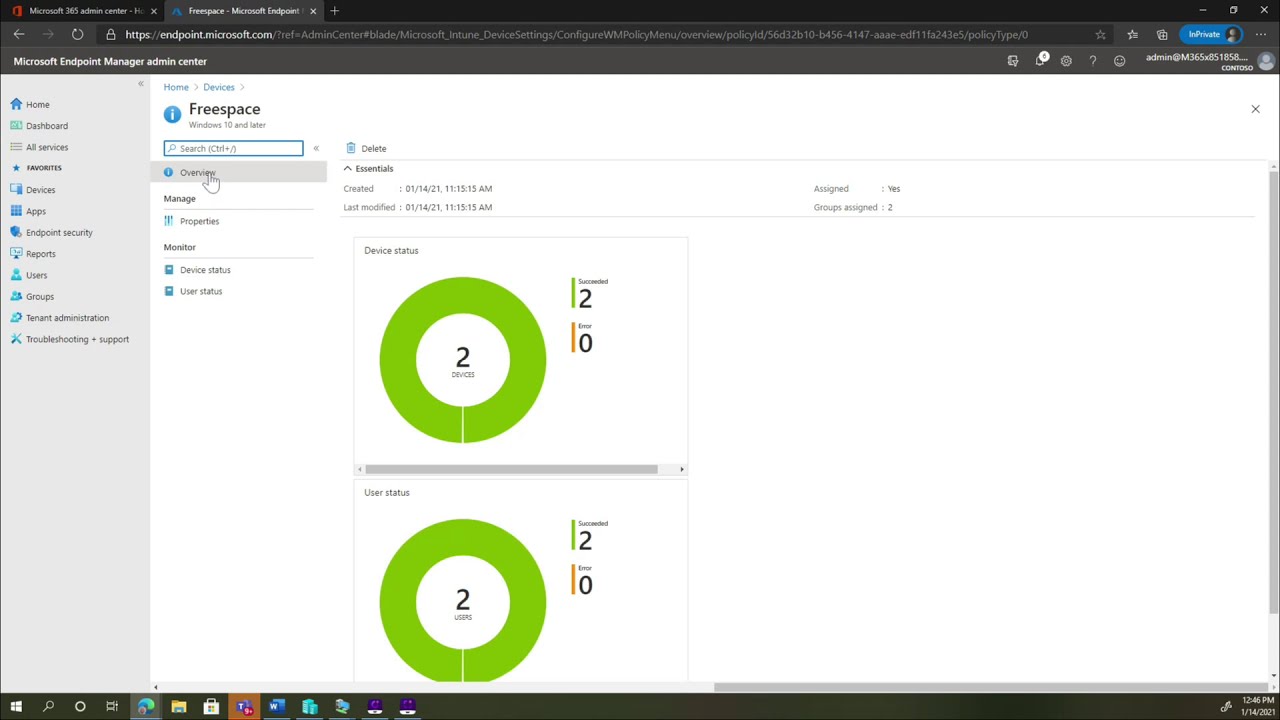The width and height of the screenshot is (1280, 720).
Task: Open File Explorer from the taskbar
Action: click(x=179, y=707)
